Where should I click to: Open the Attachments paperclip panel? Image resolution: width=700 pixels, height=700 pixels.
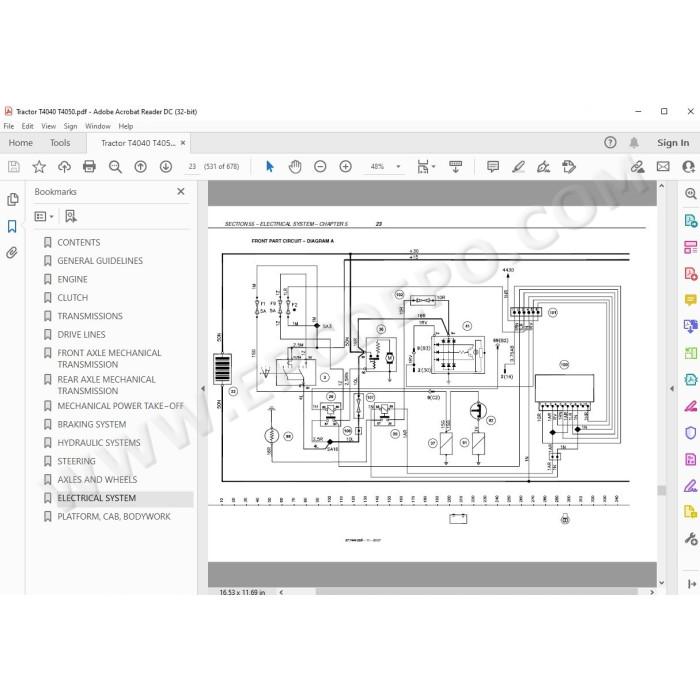[12, 253]
